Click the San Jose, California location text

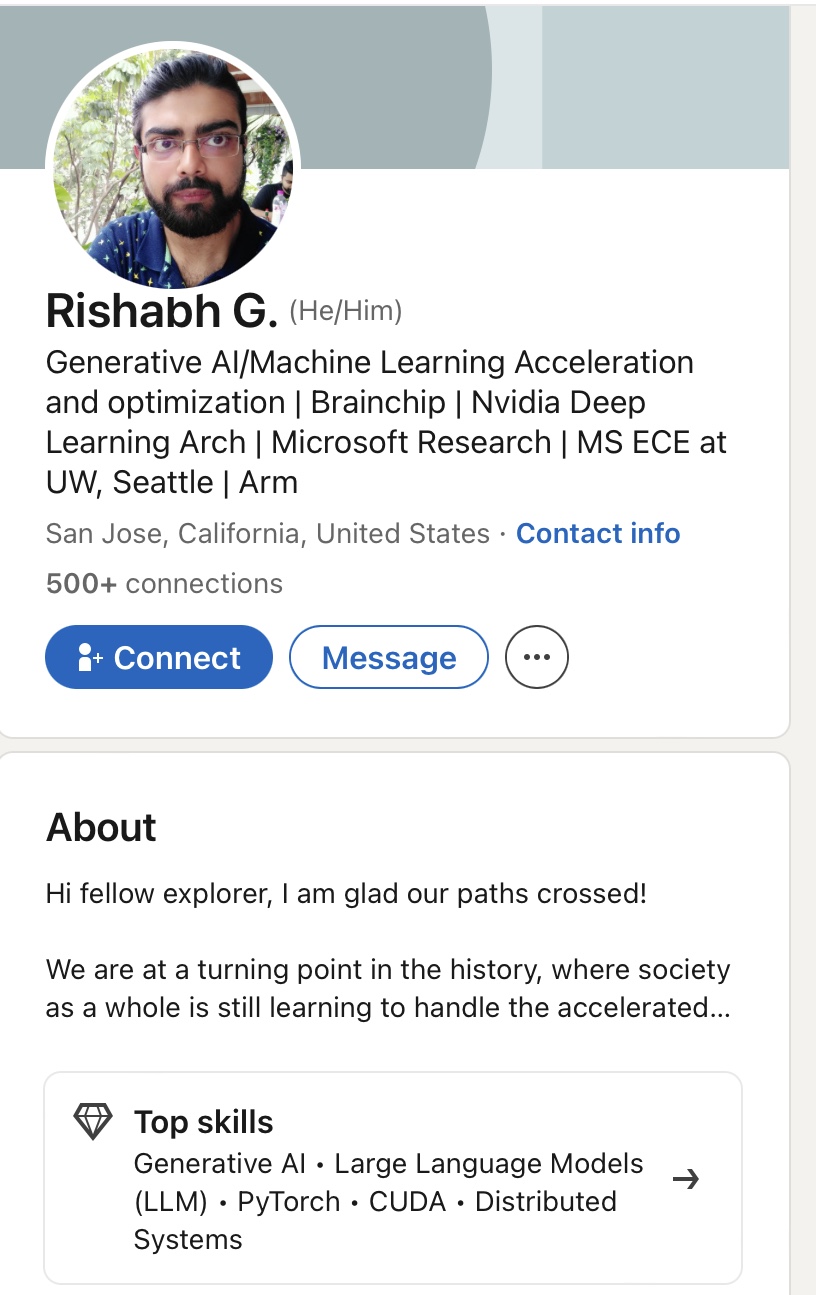click(x=268, y=534)
